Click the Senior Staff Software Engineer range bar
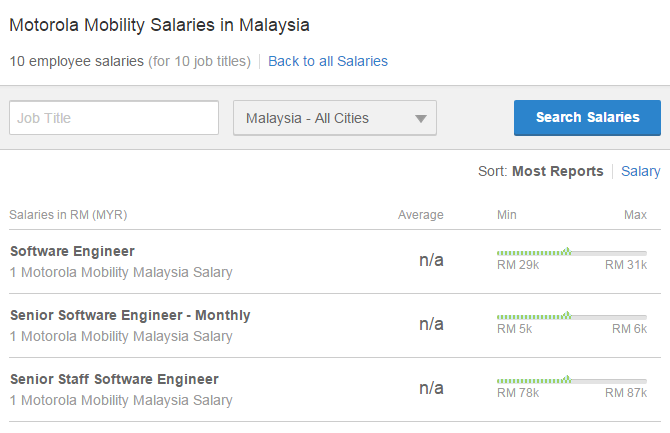The image size is (670, 433). coord(572,380)
